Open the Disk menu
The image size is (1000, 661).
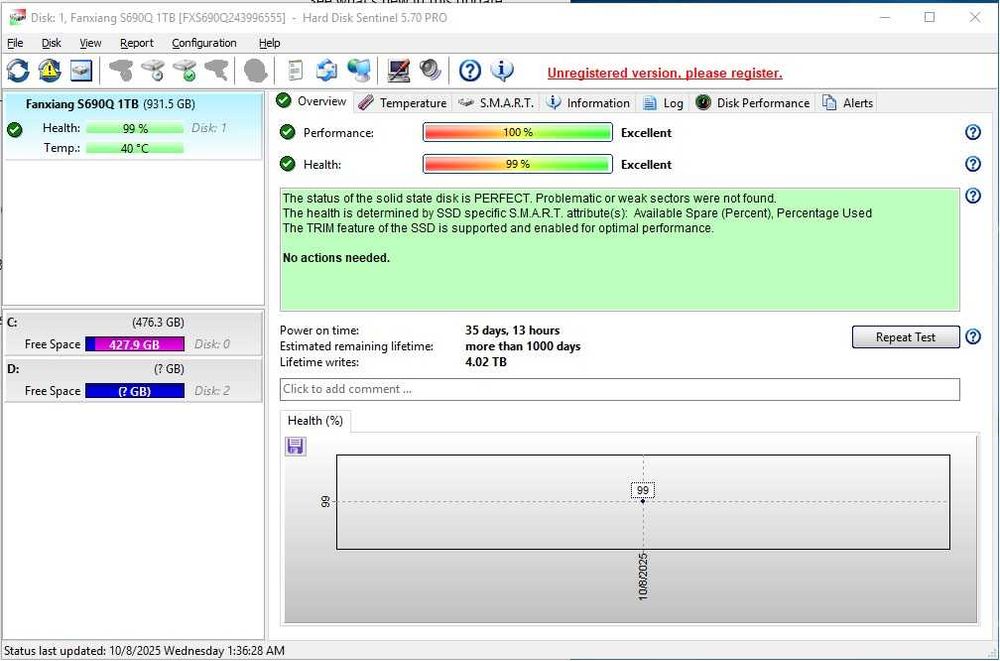[51, 43]
